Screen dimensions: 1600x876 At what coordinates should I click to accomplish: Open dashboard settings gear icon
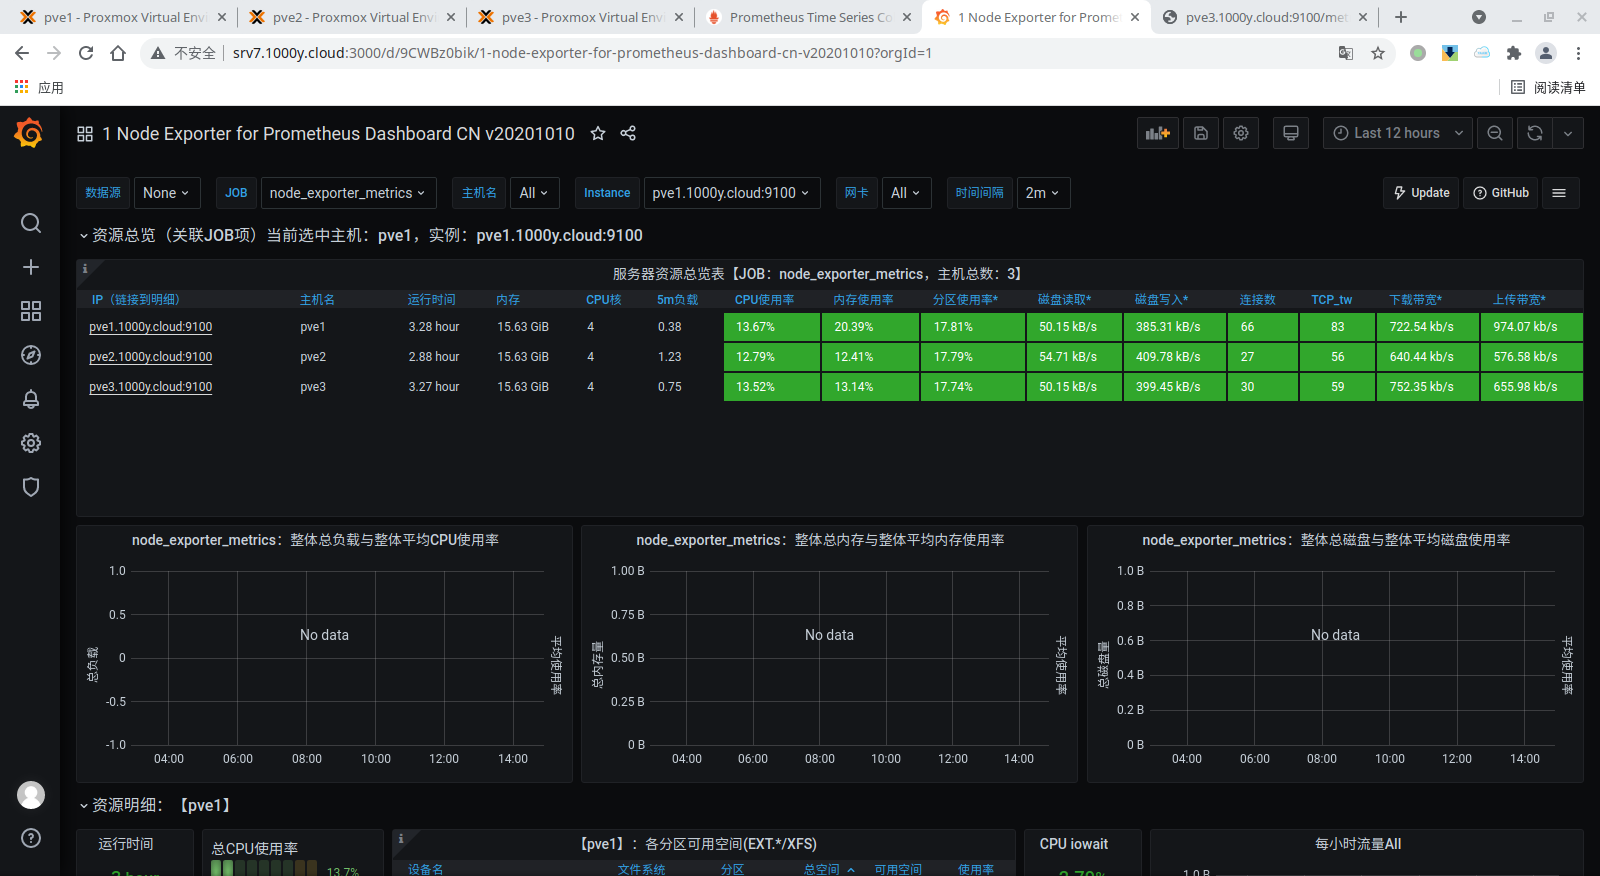point(1241,133)
